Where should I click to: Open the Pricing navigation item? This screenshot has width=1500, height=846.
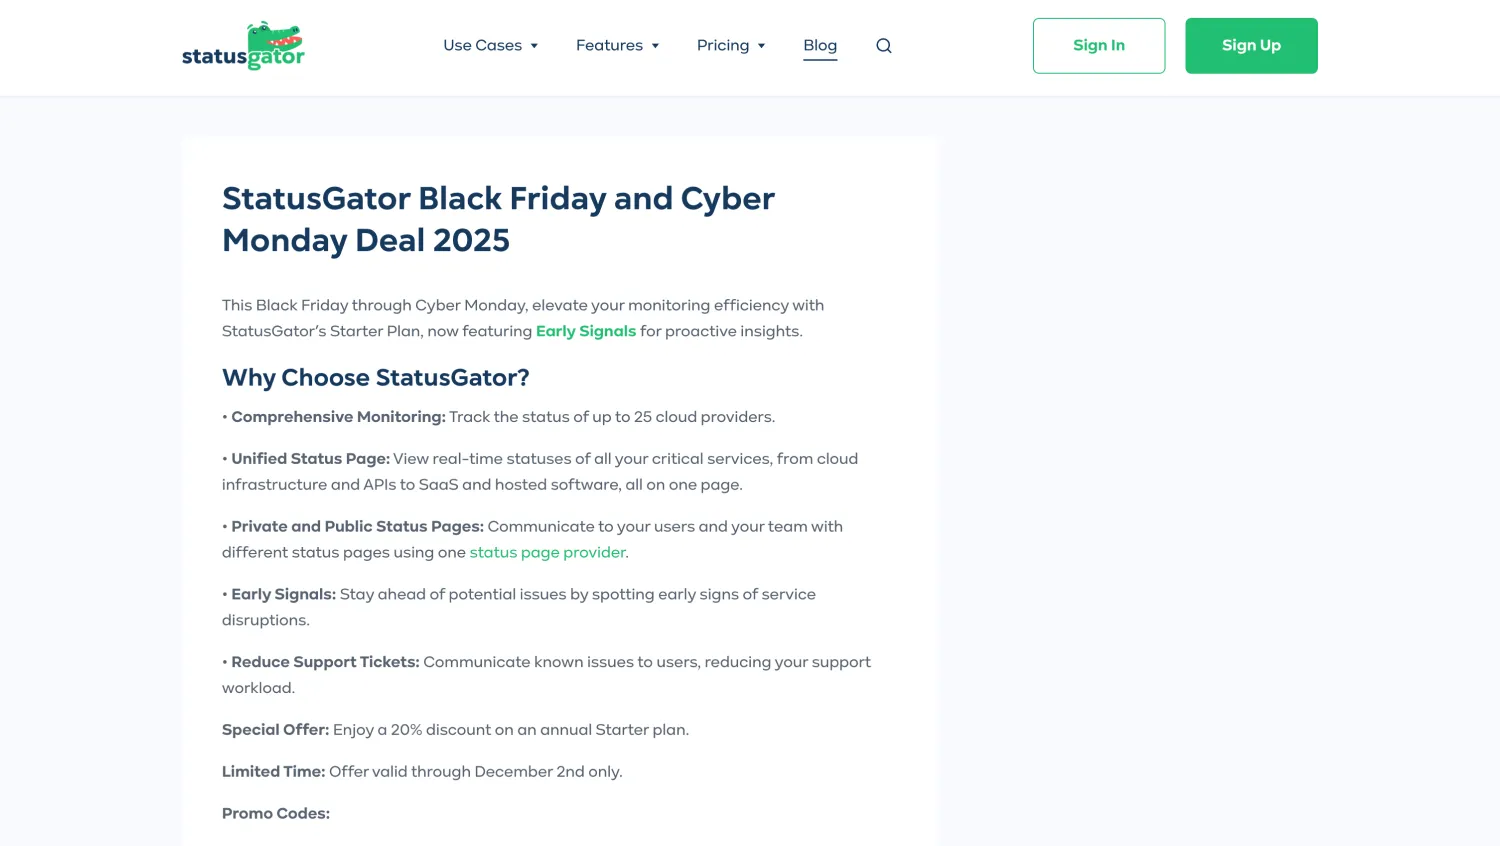[723, 45]
